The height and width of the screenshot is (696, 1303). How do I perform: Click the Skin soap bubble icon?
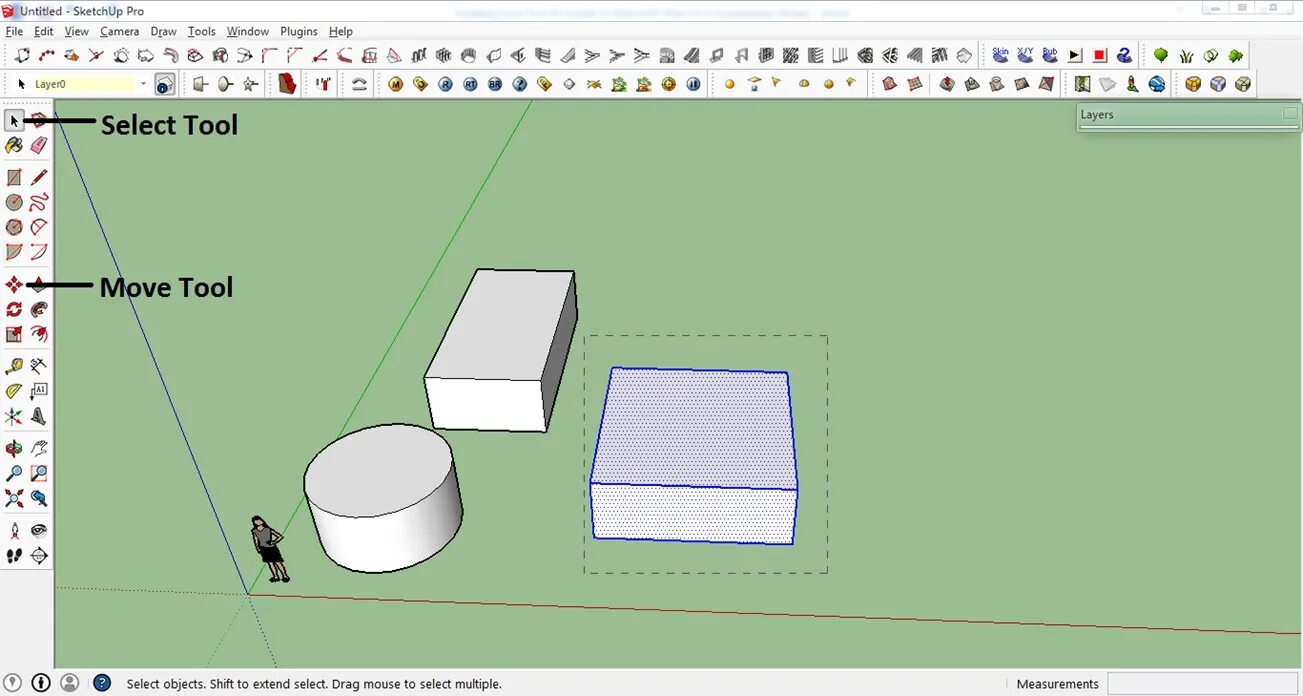click(1000, 55)
